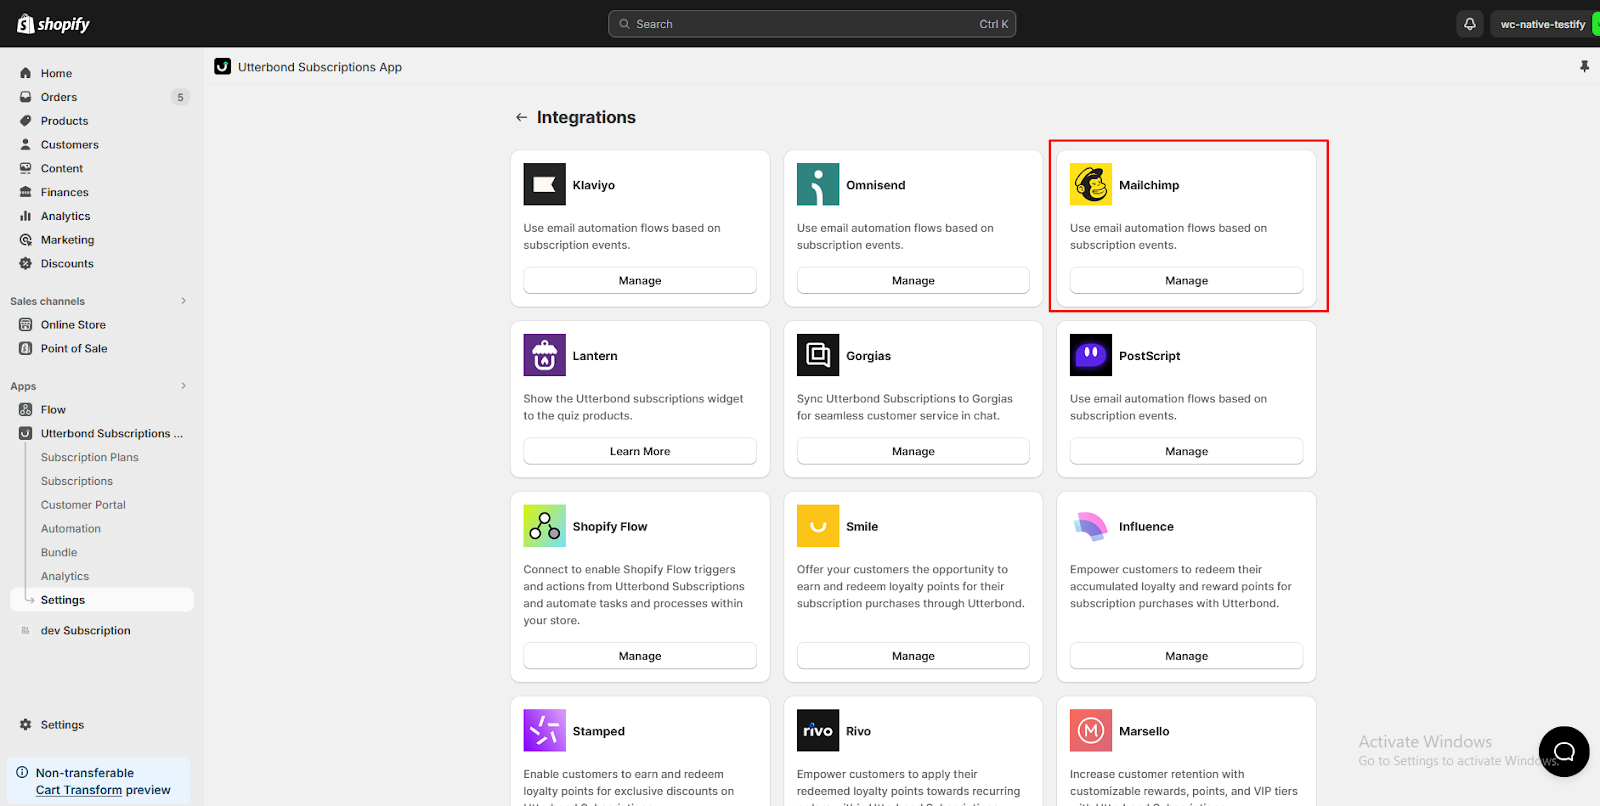This screenshot has width=1600, height=806.
Task: Click the Finances sidebar icon
Action: tap(26, 192)
